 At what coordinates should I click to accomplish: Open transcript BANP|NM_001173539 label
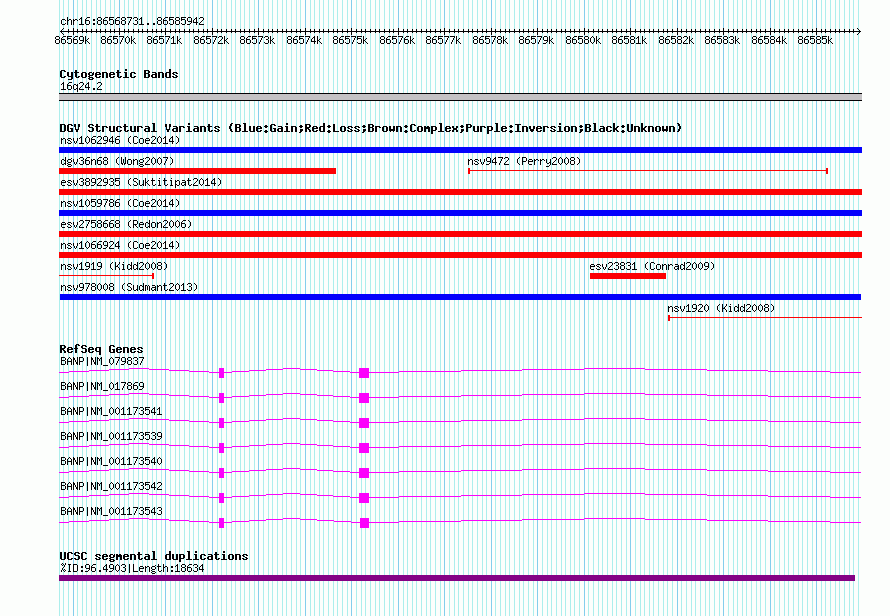[x=111, y=436]
